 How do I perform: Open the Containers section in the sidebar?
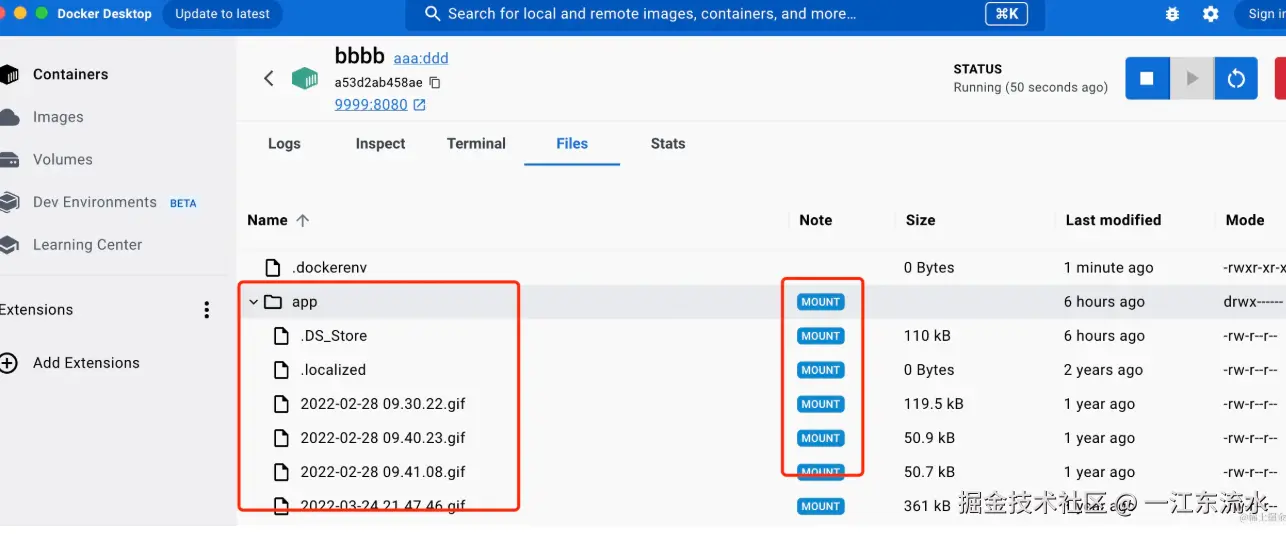pos(70,74)
